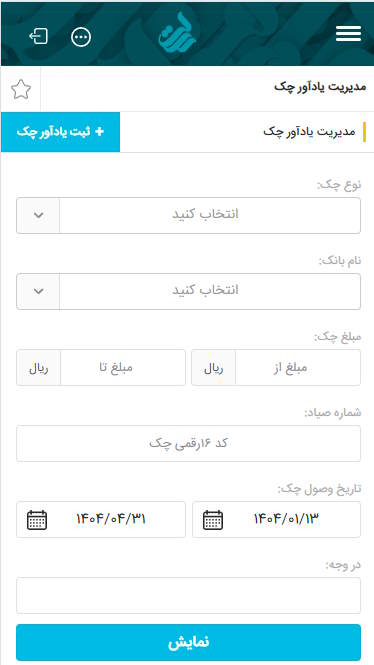Click the 1404/04/31 end date field
This screenshot has width=374, height=665.
(x=101, y=520)
